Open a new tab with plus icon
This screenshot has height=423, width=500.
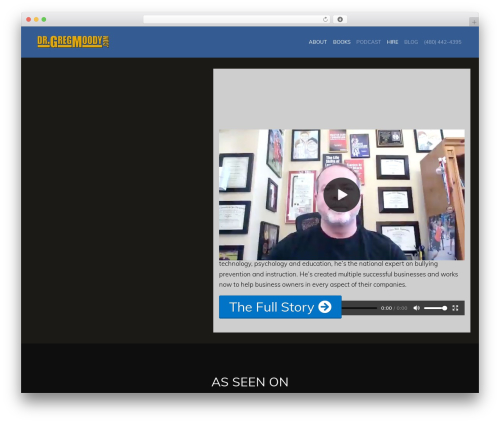474,22
